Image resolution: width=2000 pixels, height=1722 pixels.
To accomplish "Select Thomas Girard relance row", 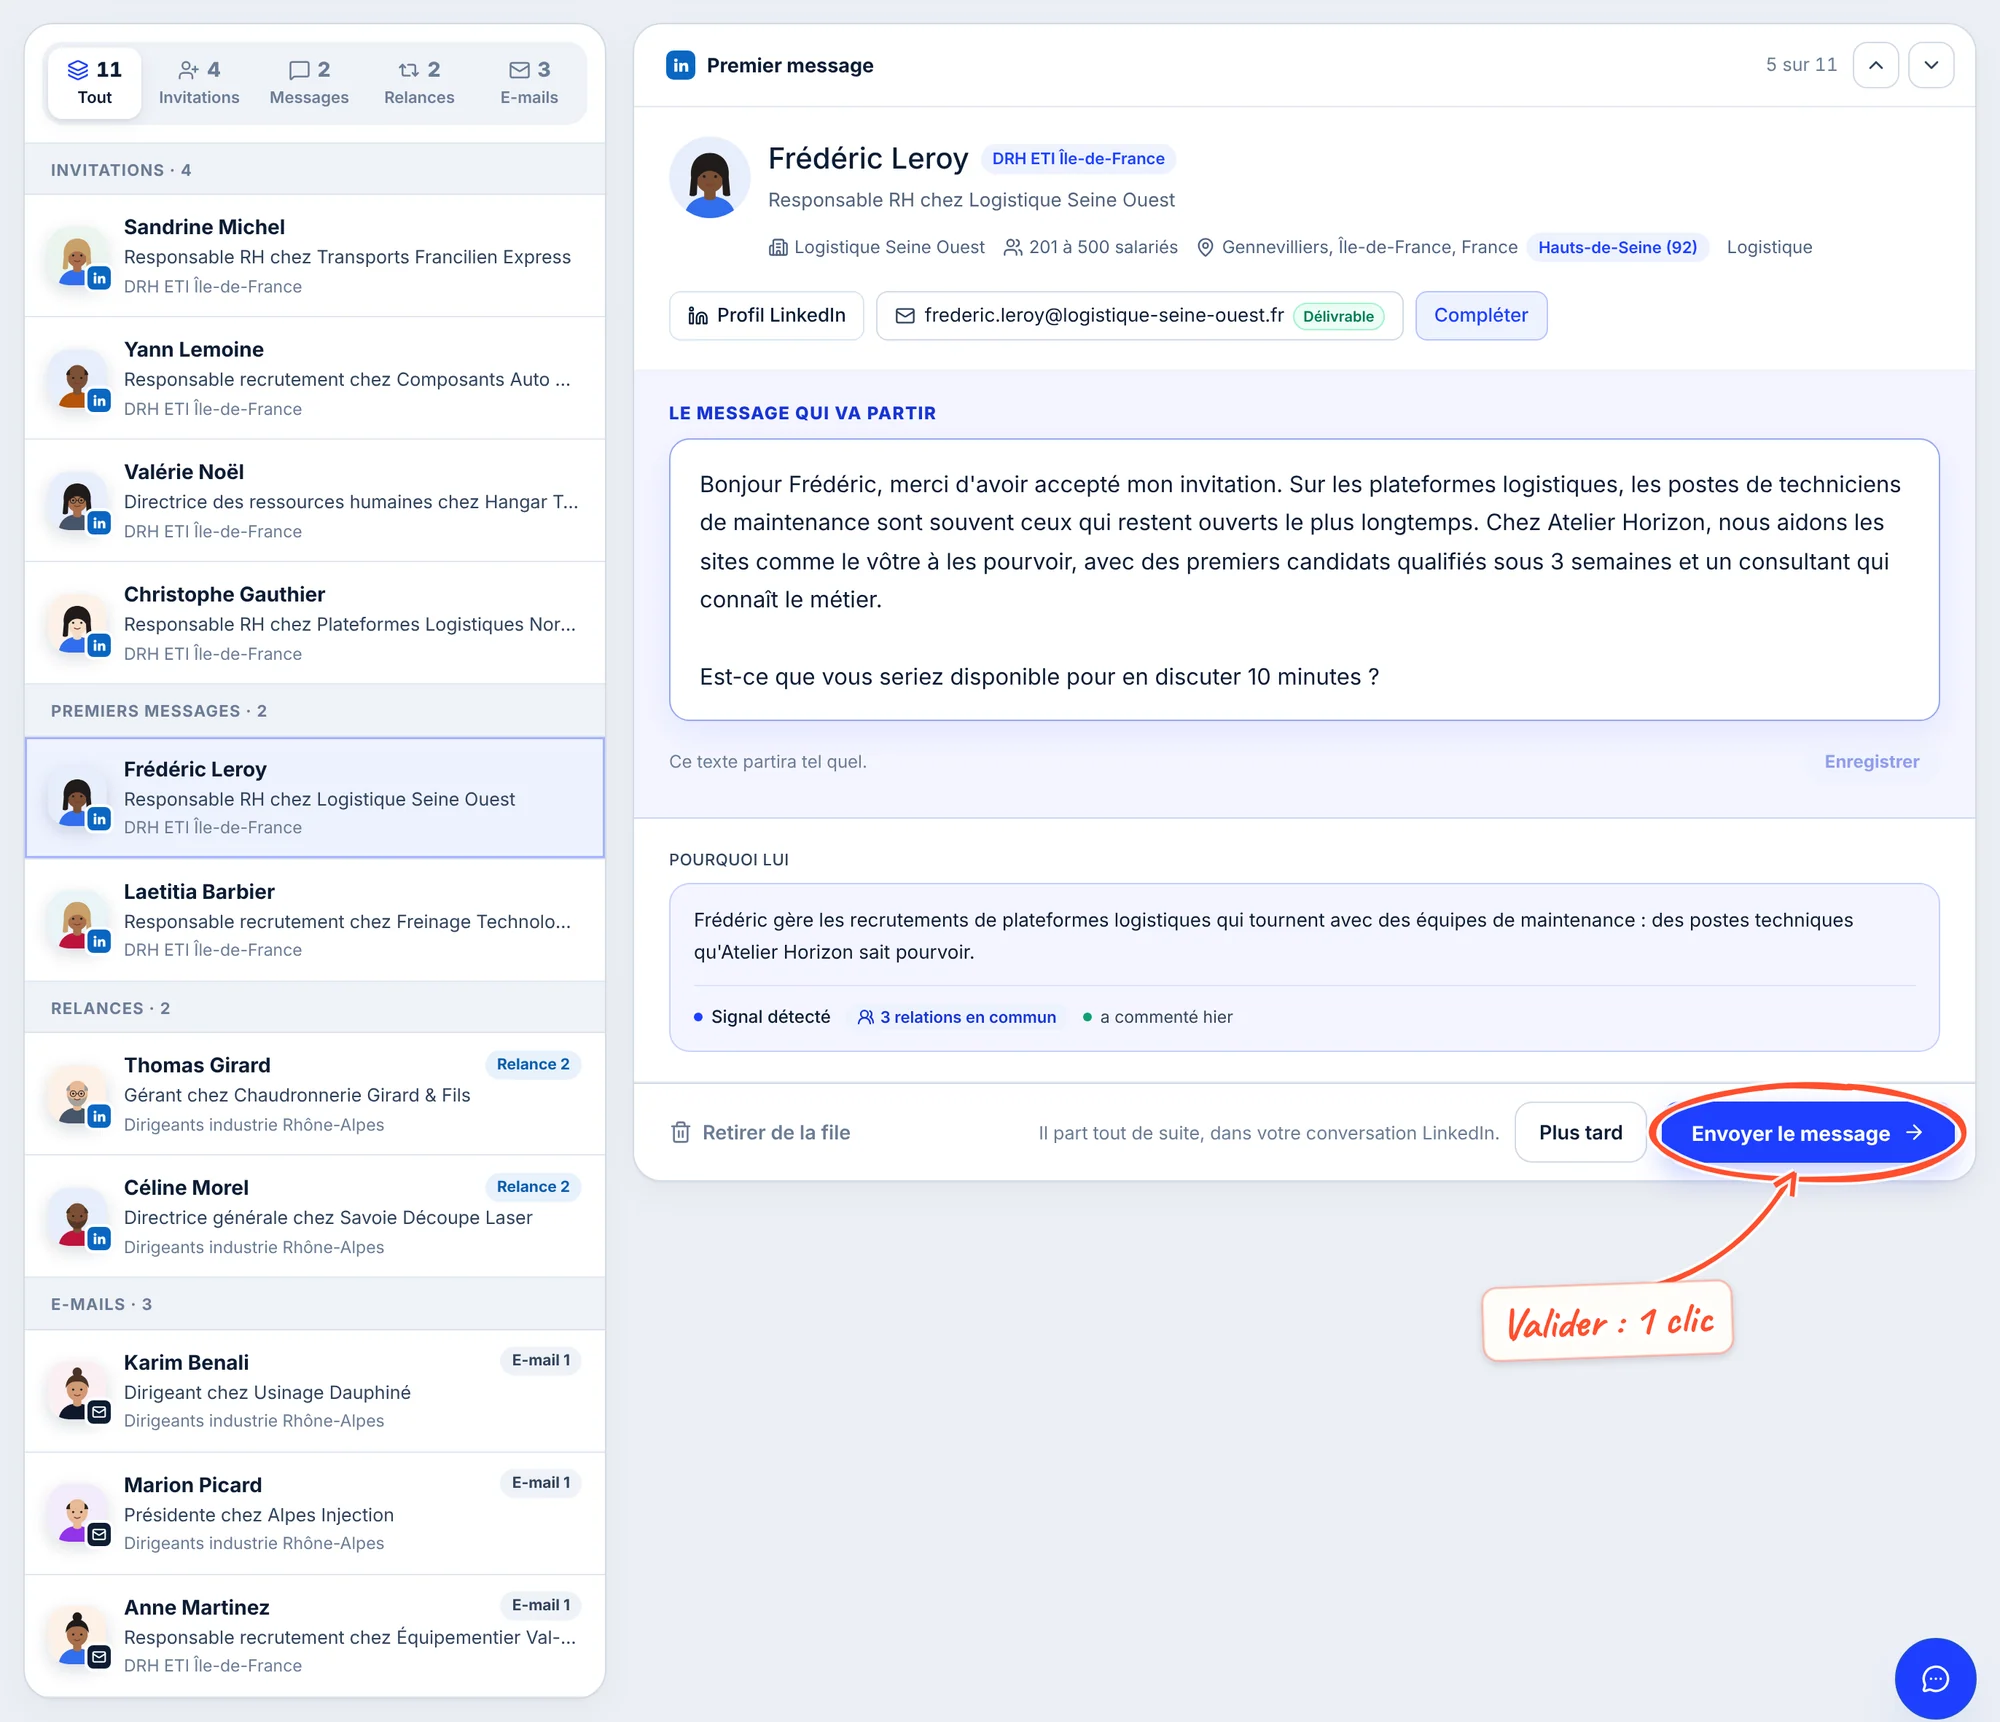I will (x=315, y=1094).
